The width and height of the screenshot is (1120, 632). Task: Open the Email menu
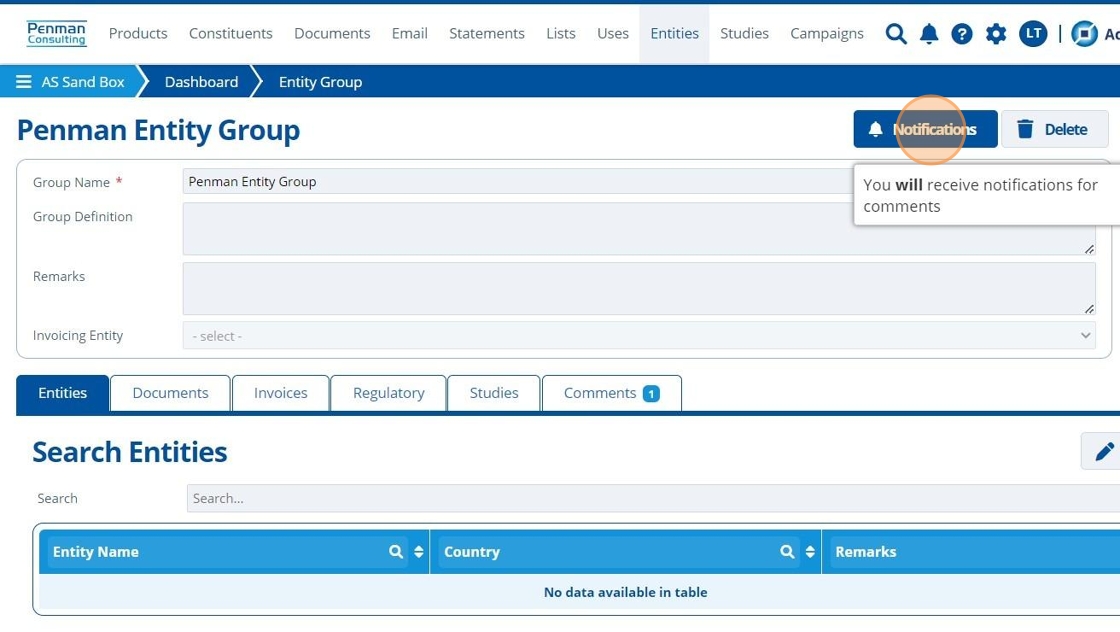(x=409, y=34)
